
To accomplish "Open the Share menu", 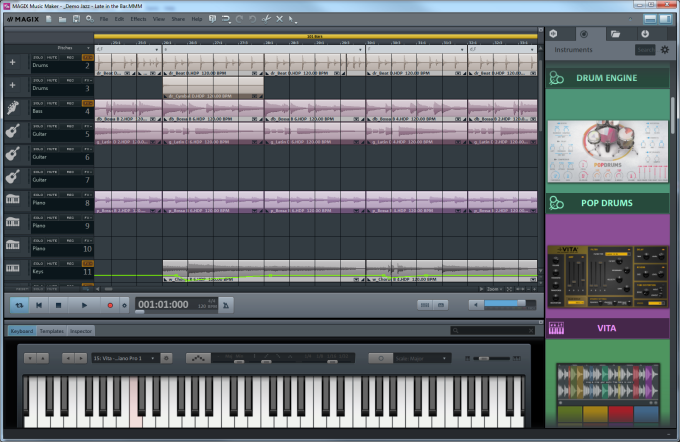I will pos(178,19).
